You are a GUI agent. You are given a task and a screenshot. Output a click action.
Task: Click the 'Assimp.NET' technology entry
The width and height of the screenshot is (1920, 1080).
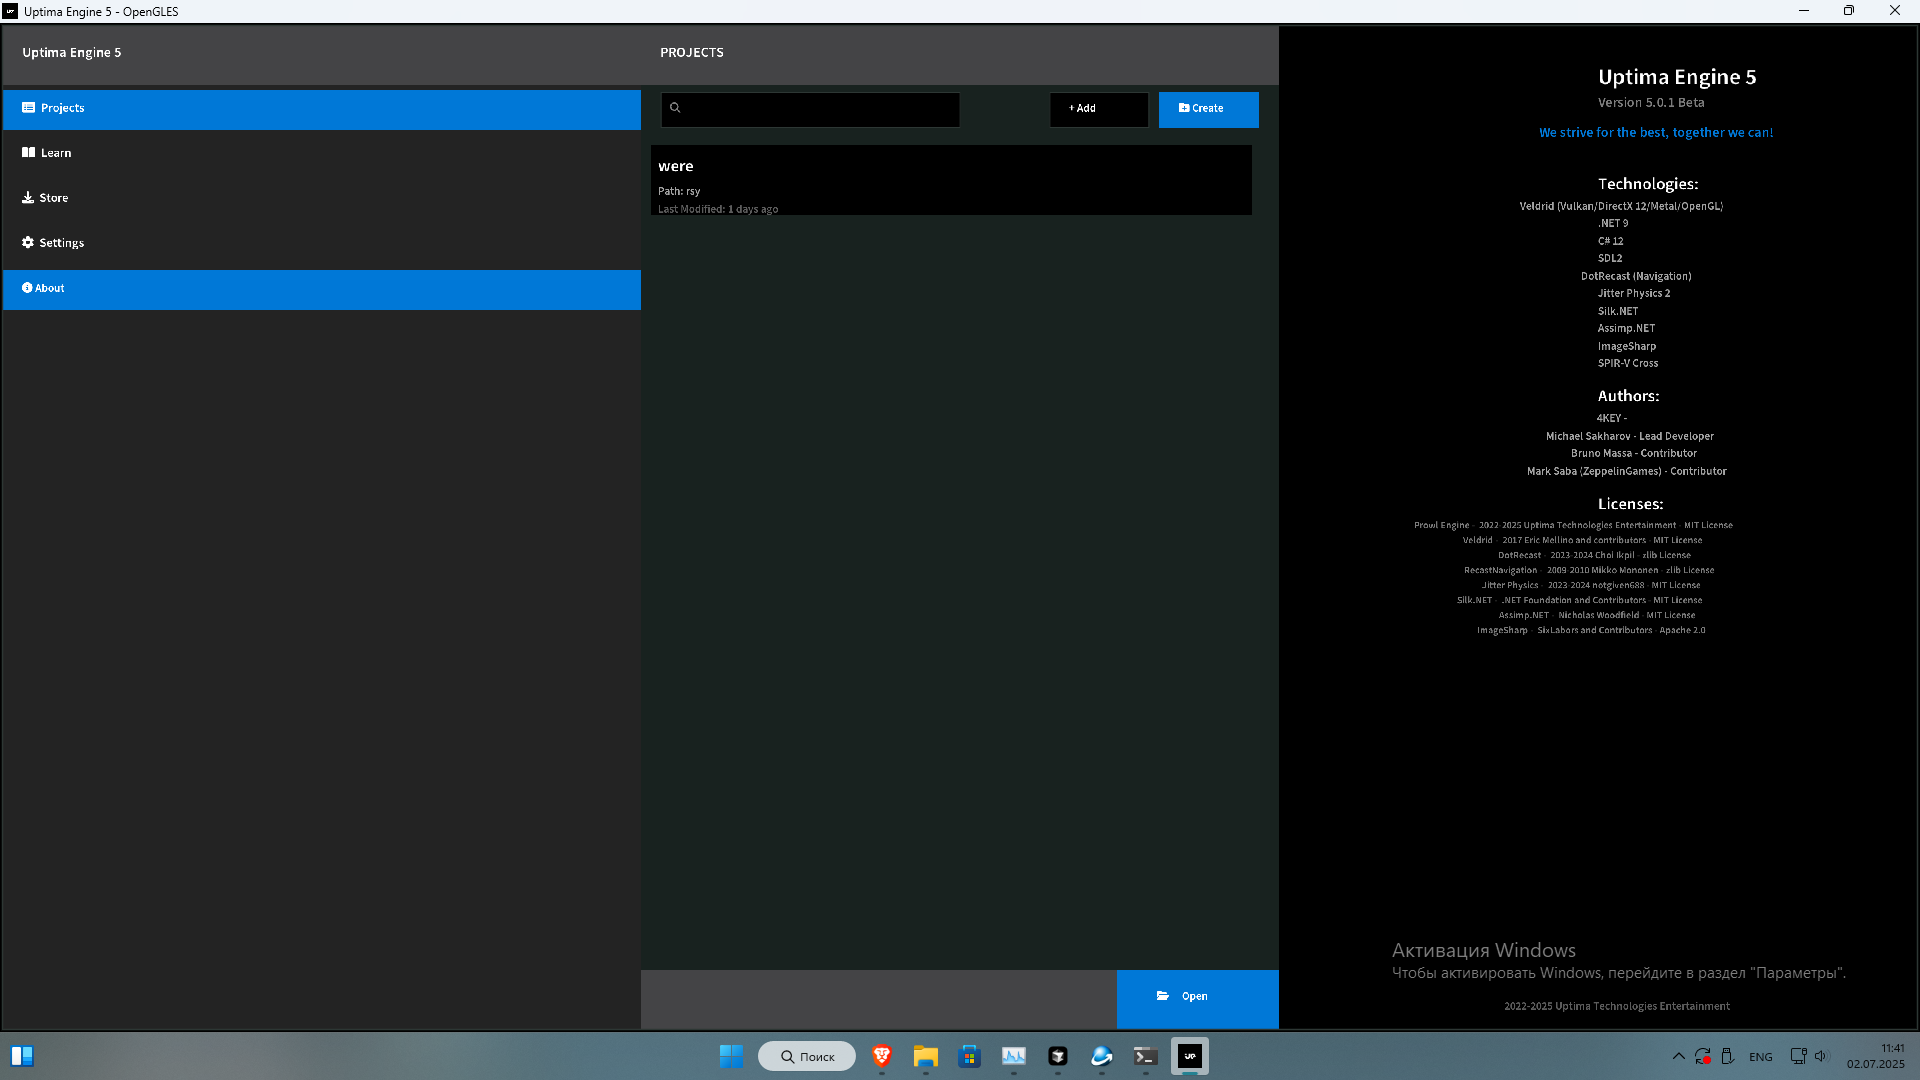pos(1626,329)
